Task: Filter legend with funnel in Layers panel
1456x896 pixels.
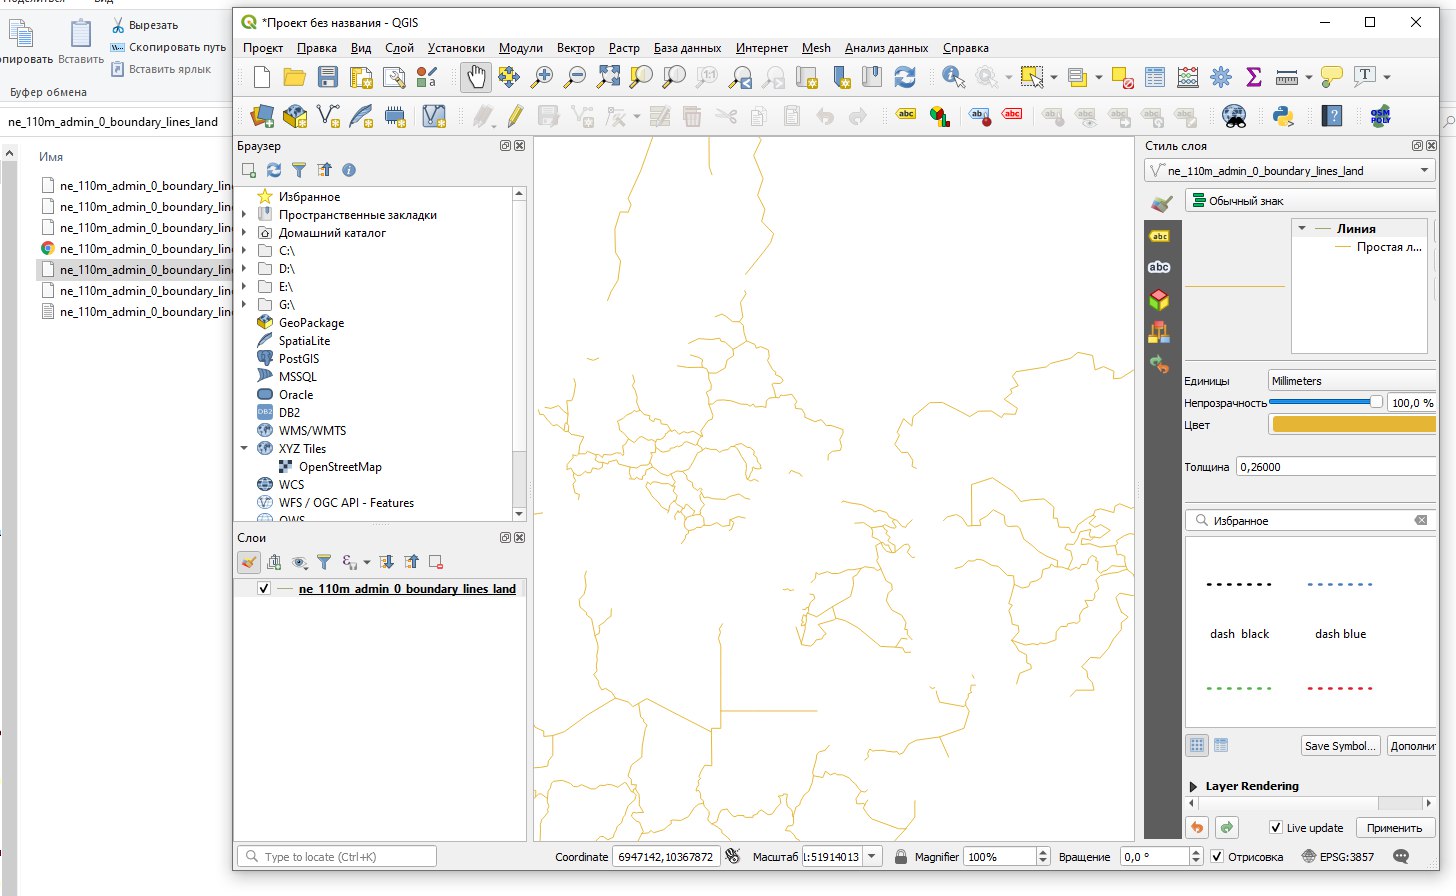Action: coord(324,562)
